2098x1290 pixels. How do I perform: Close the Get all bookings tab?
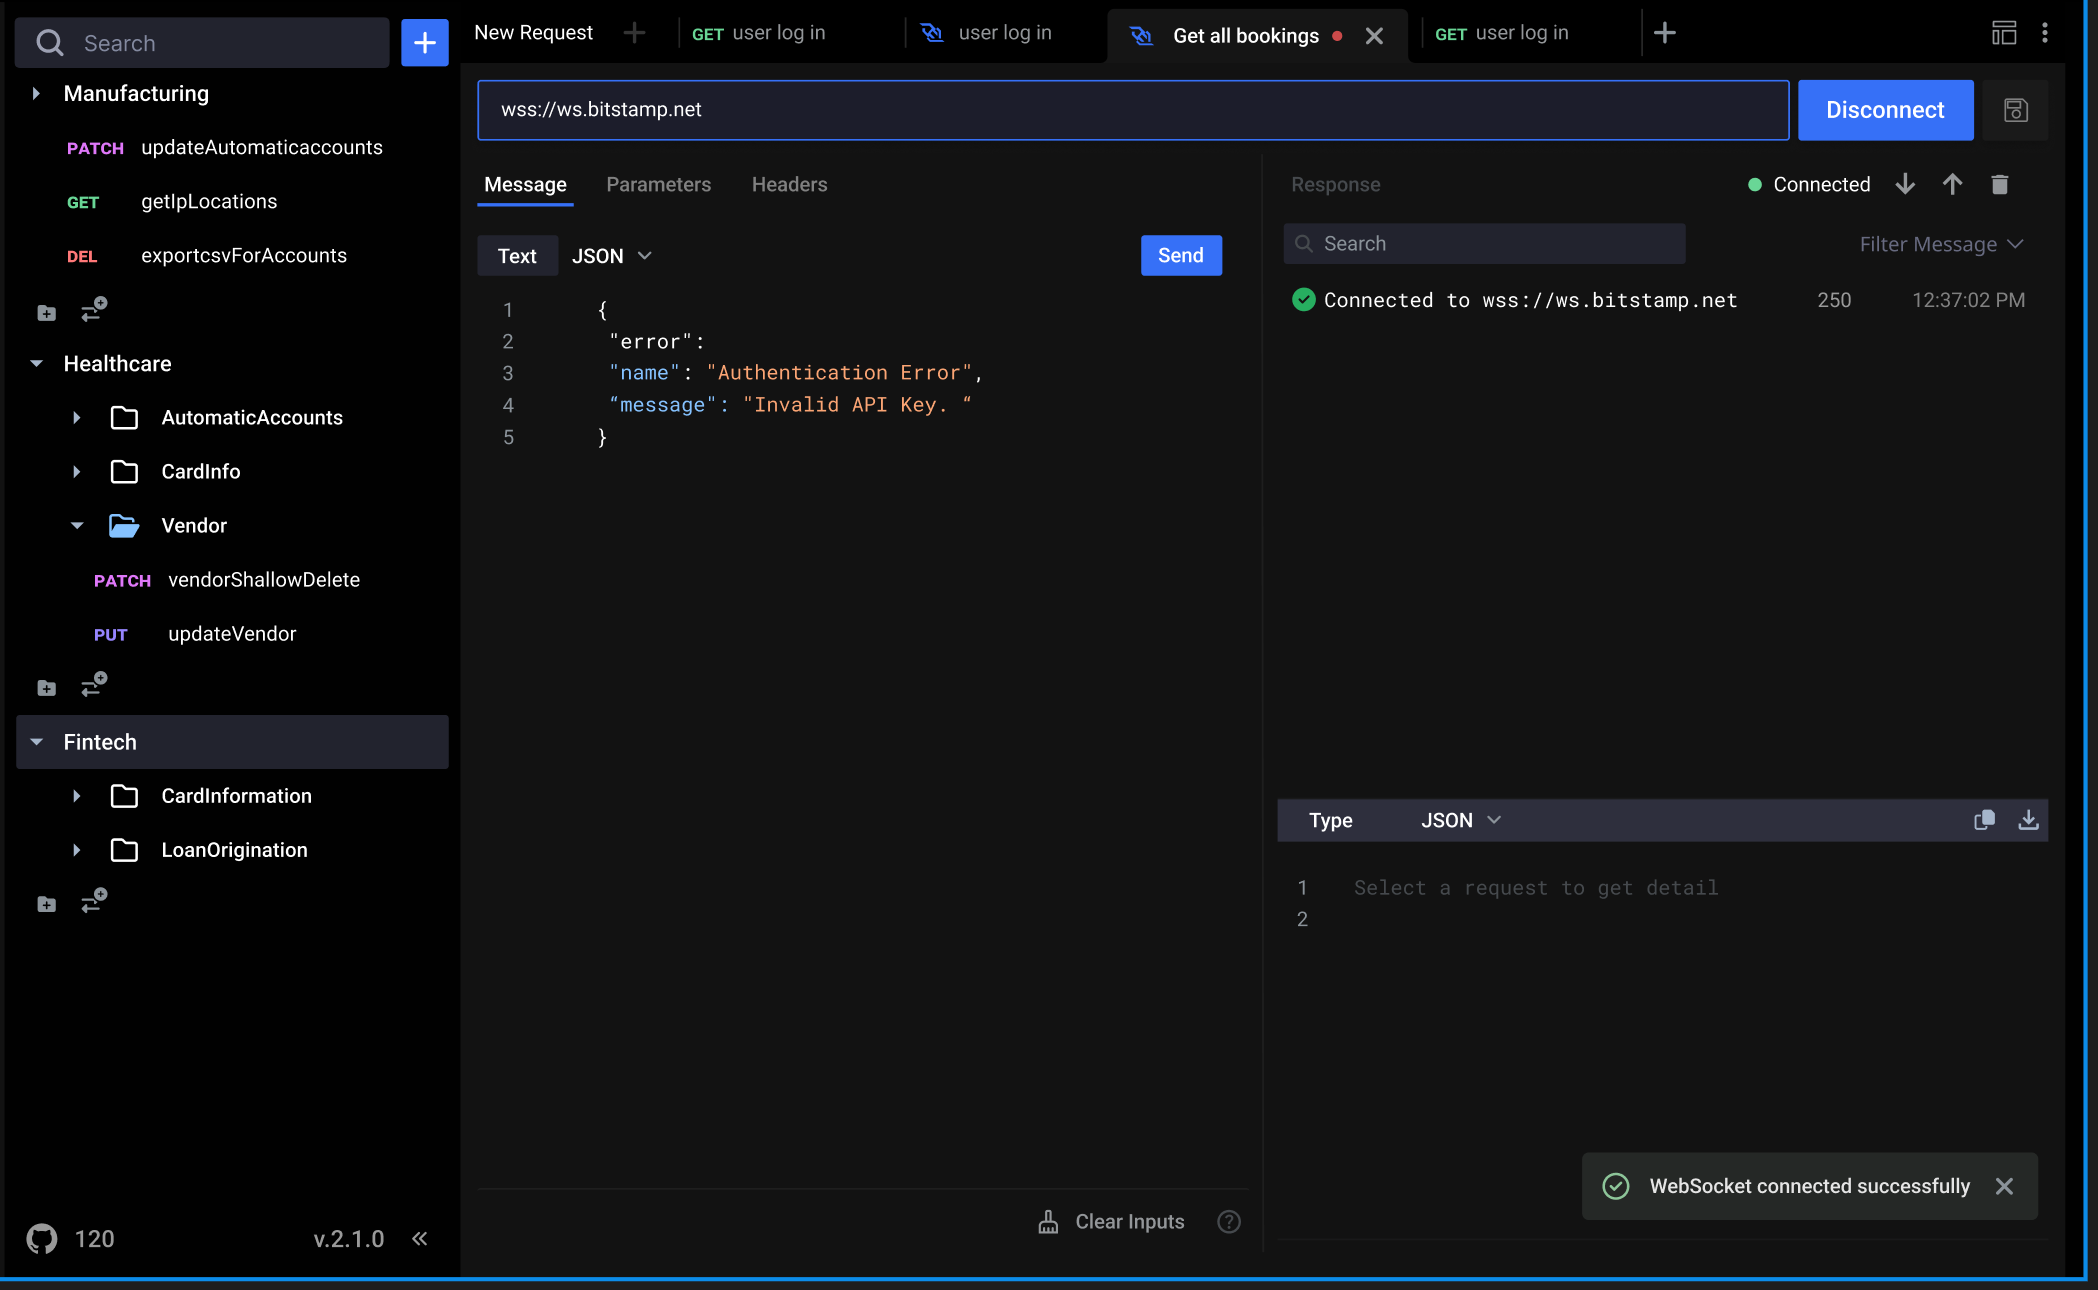coord(1374,36)
